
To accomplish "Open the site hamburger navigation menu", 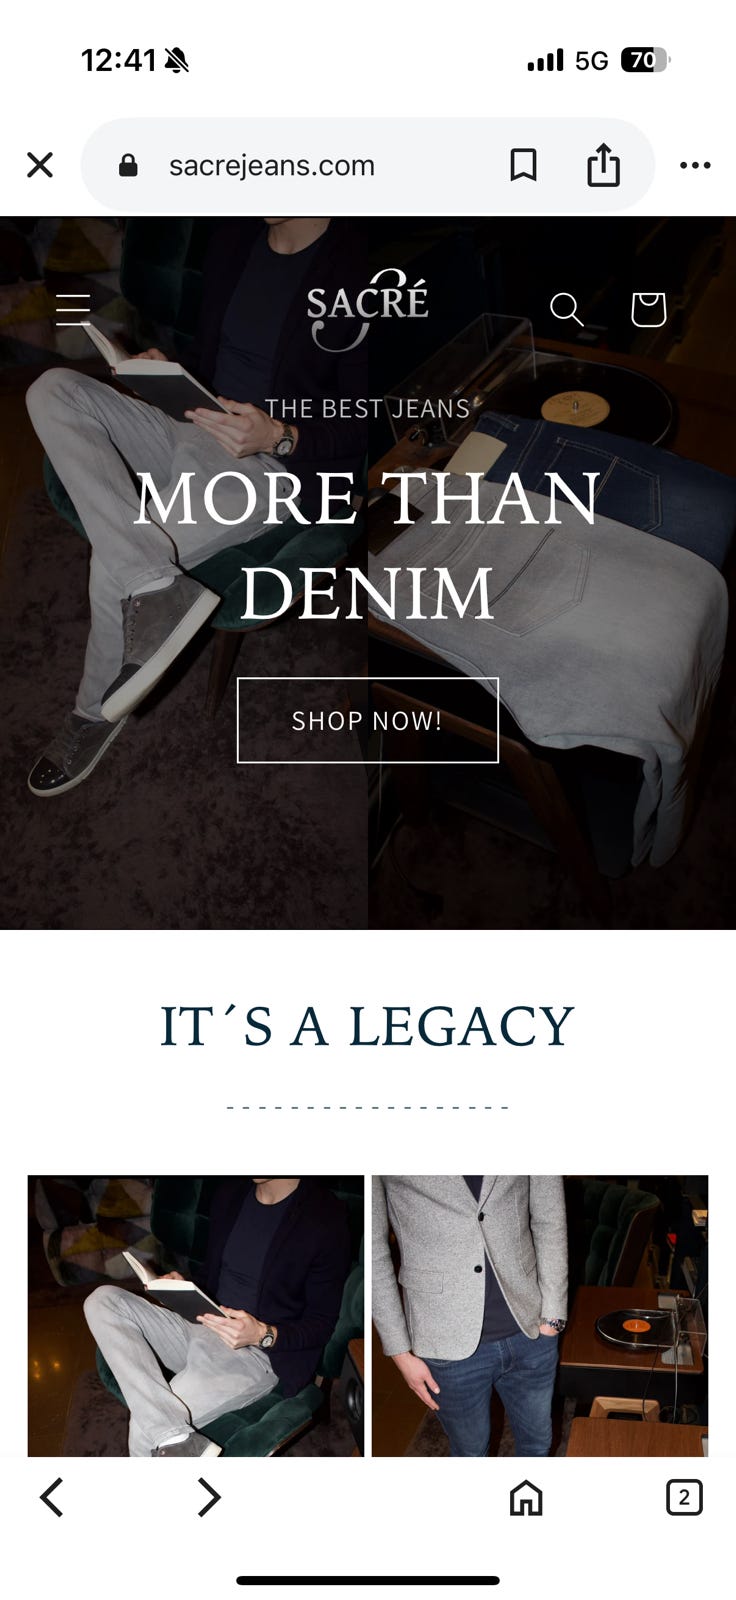I will (x=73, y=310).
